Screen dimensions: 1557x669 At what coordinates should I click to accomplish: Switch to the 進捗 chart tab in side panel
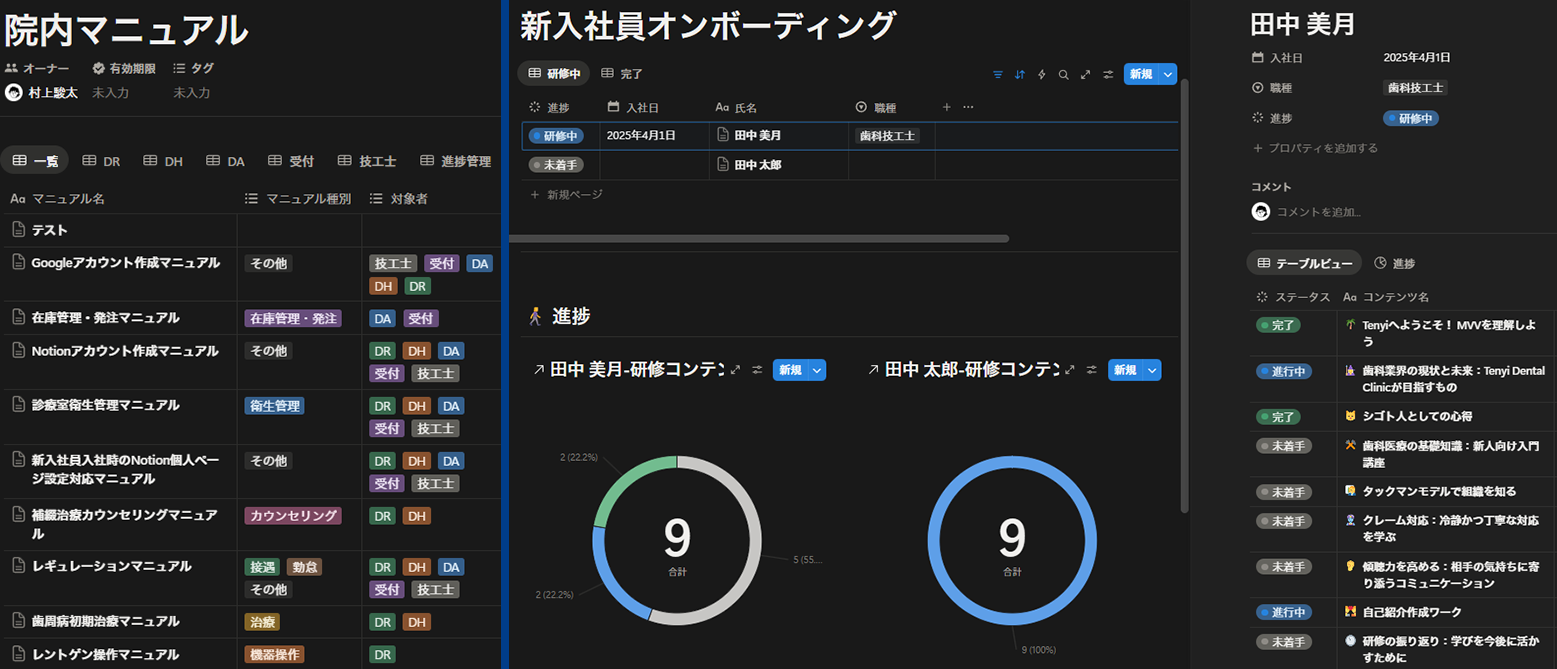tap(1395, 263)
